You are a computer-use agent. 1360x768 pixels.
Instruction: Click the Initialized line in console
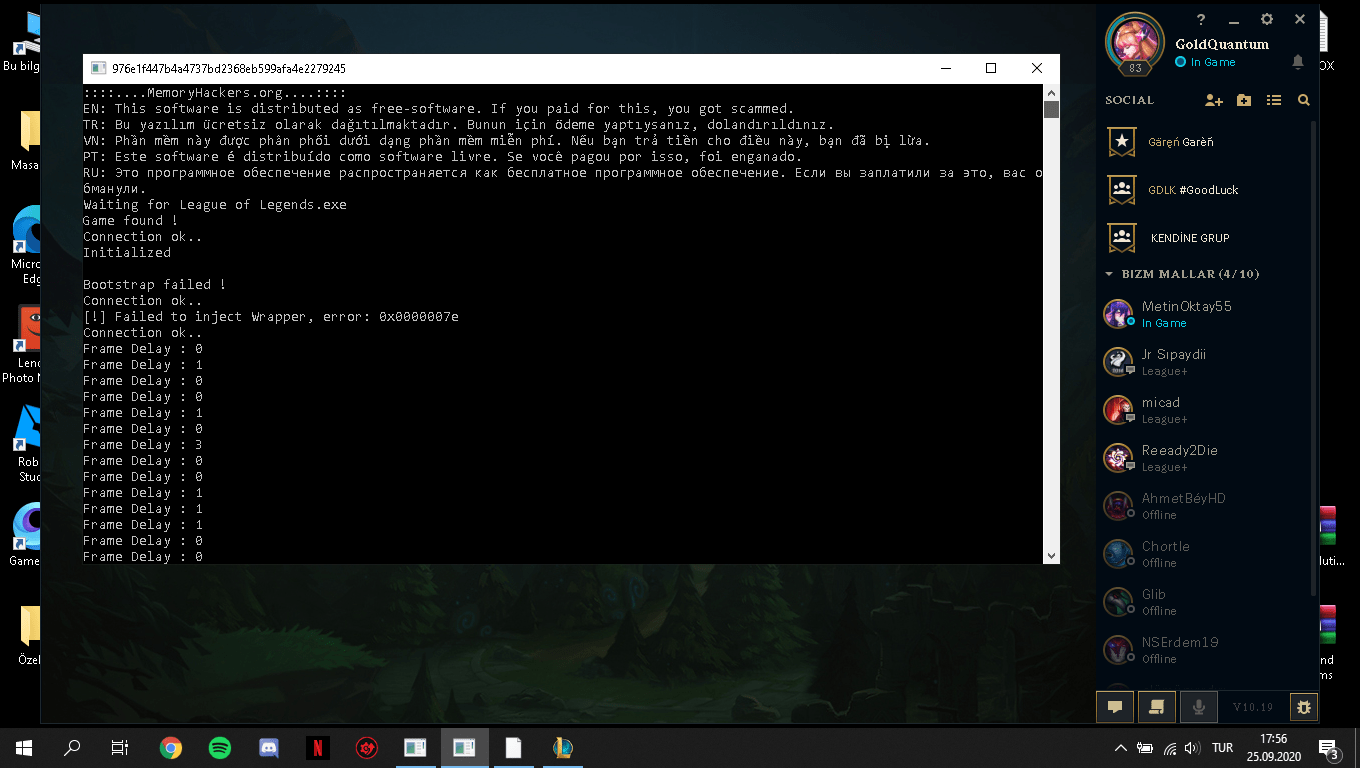pyautogui.click(x=127, y=253)
